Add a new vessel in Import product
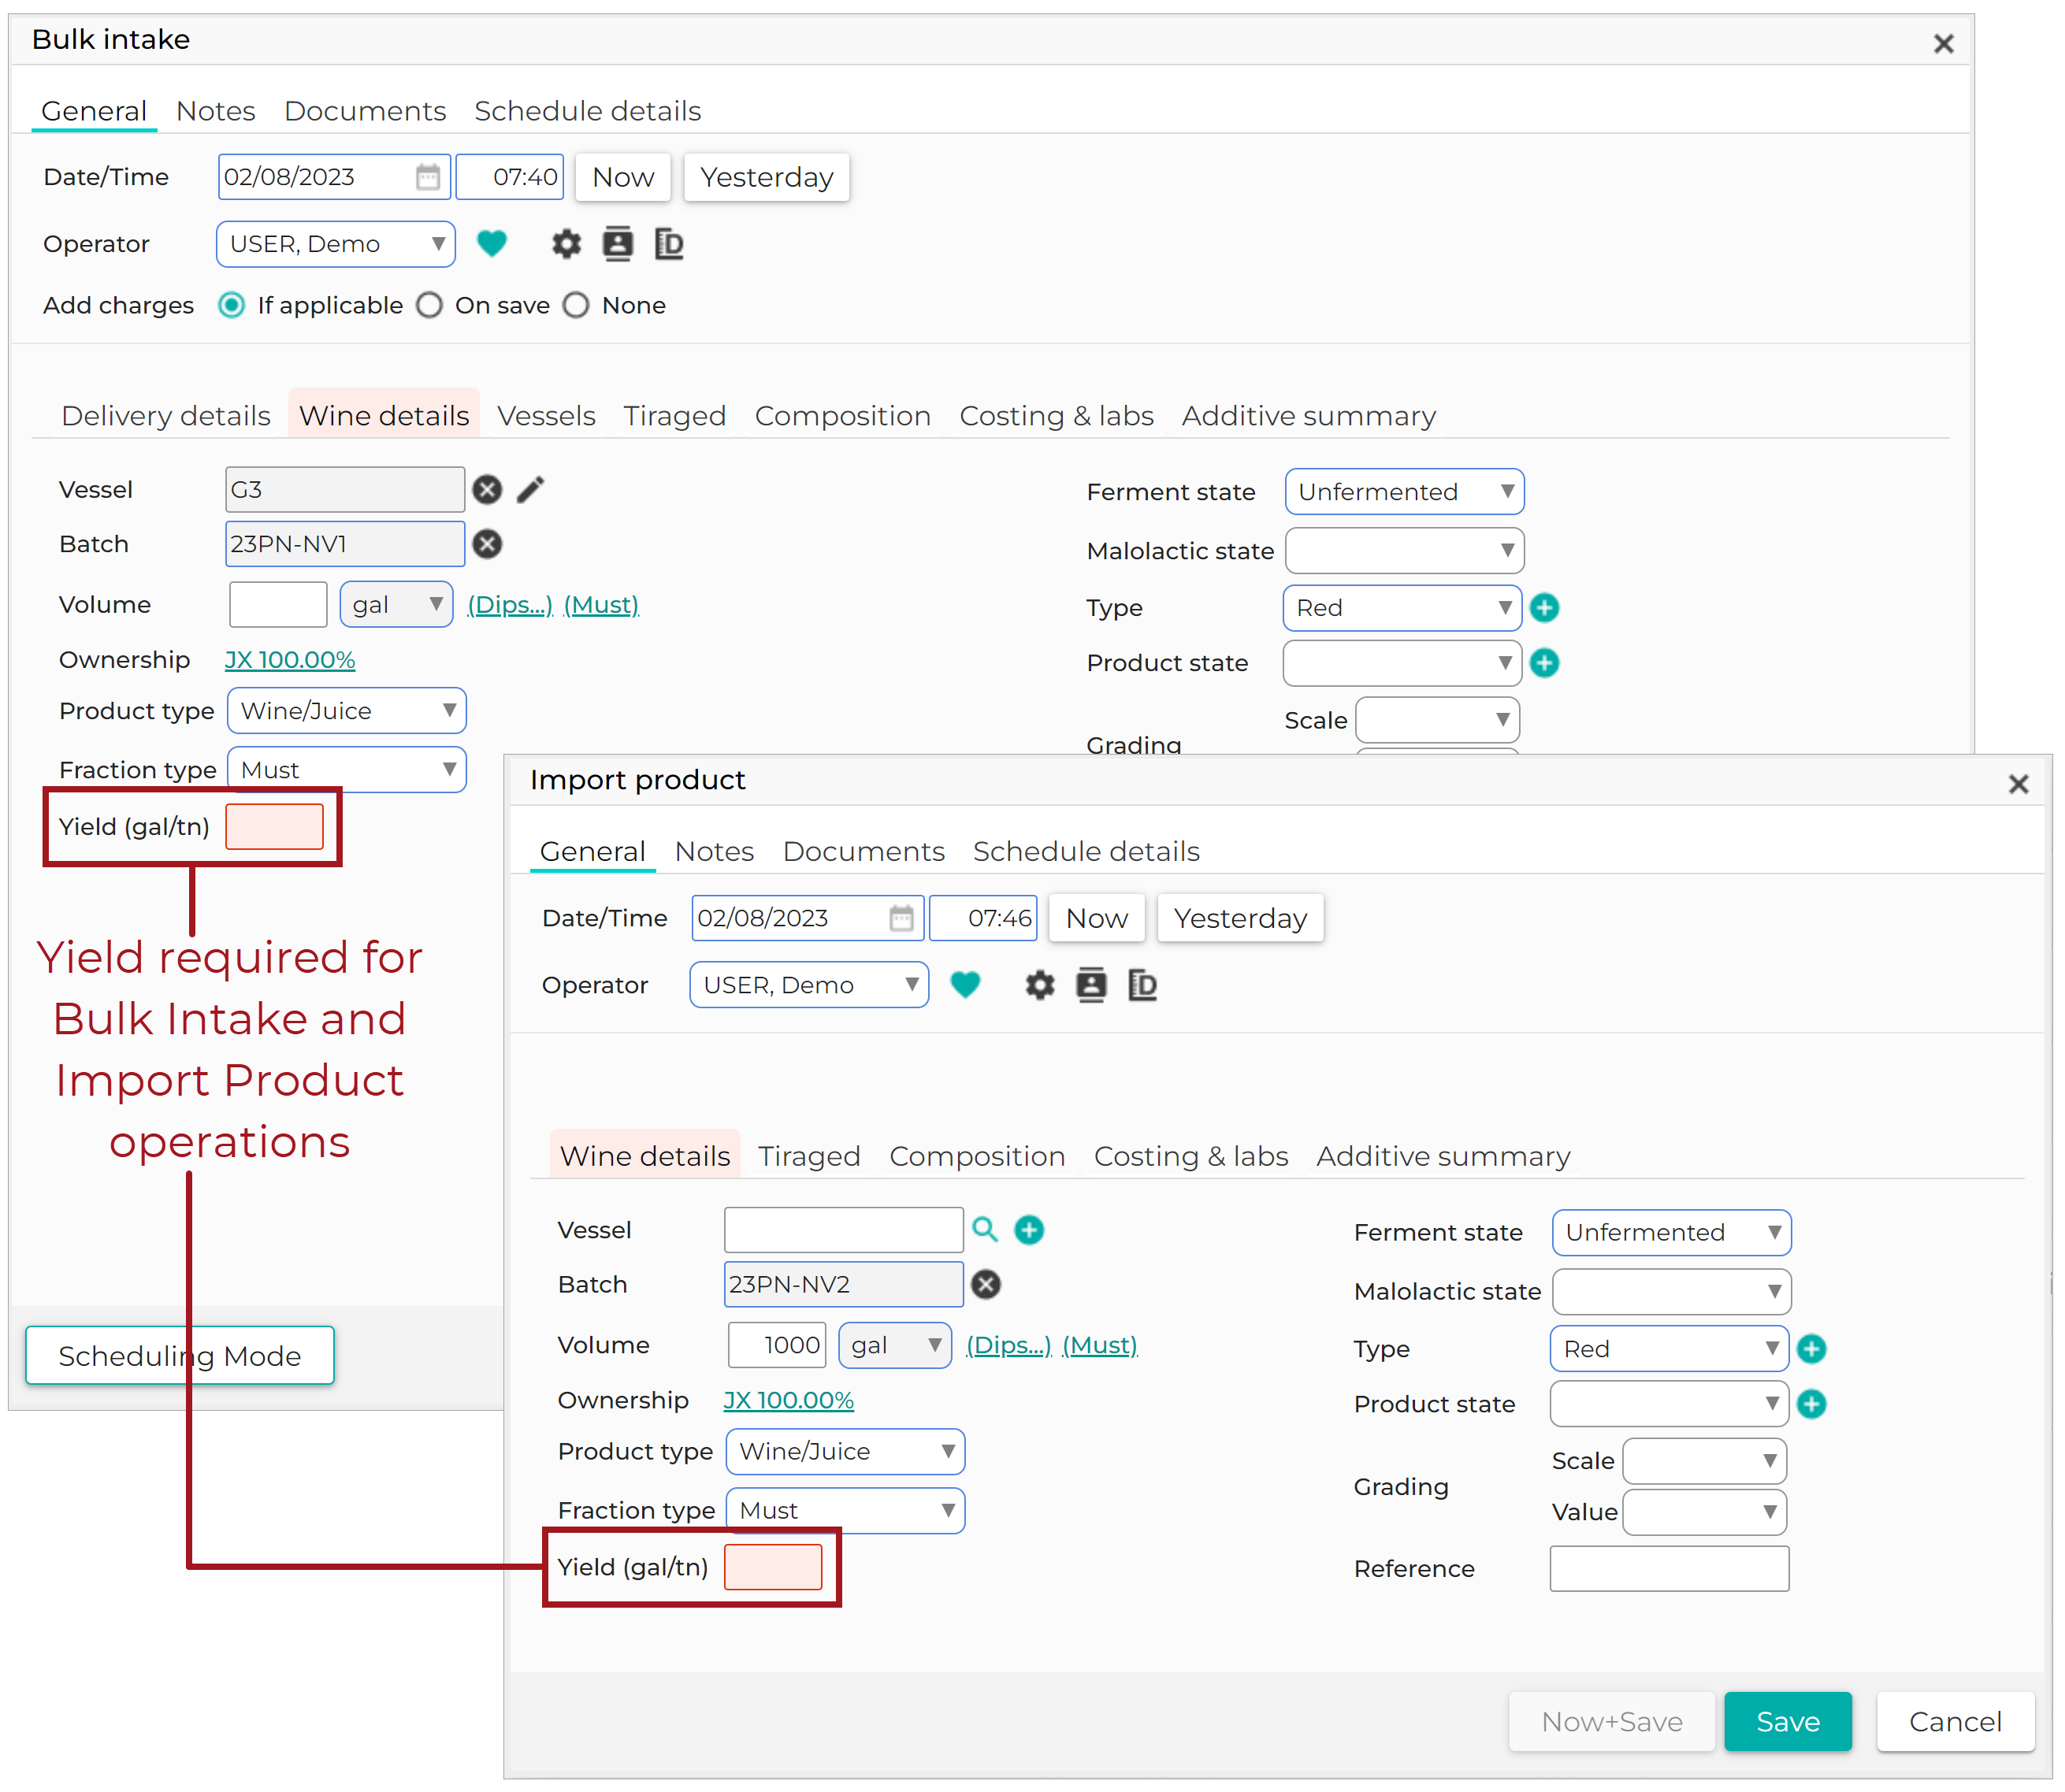This screenshot has width=2065, height=1792. coord(1029,1230)
